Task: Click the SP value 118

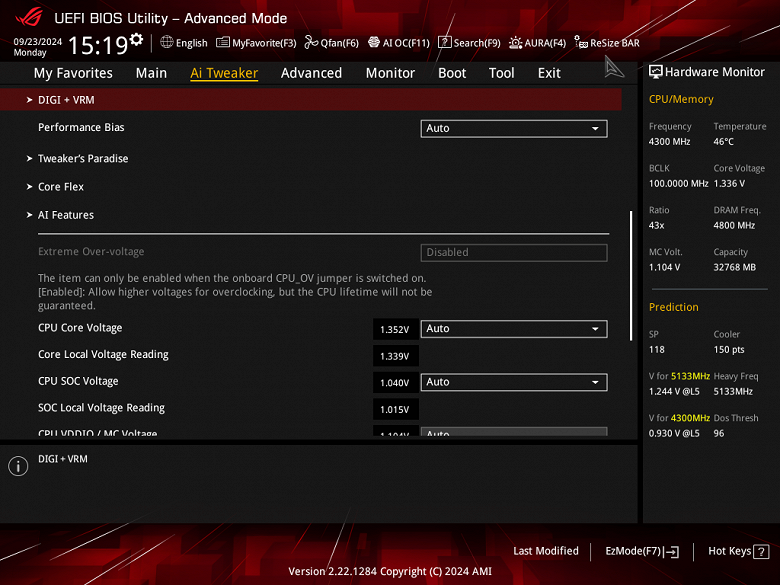Action: coord(657,350)
